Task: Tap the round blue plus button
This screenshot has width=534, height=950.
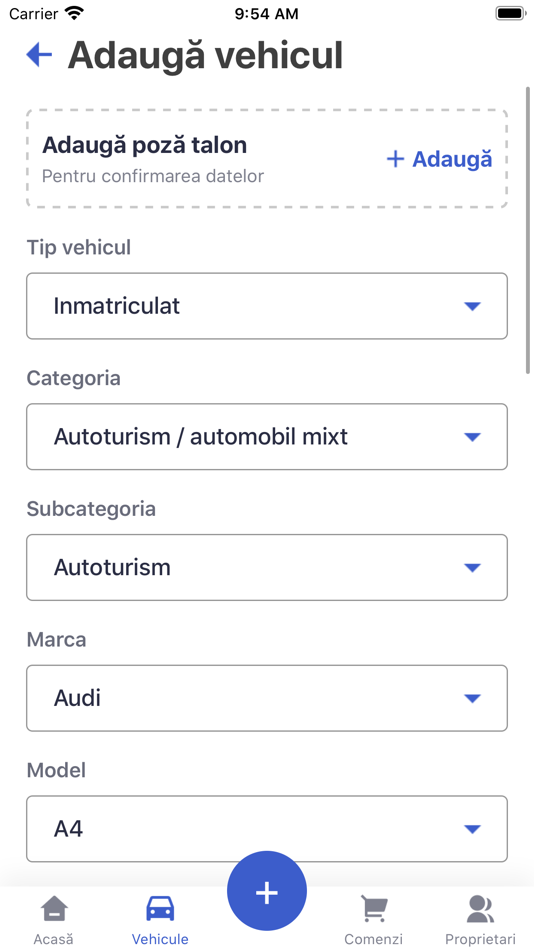Action: coord(267,891)
